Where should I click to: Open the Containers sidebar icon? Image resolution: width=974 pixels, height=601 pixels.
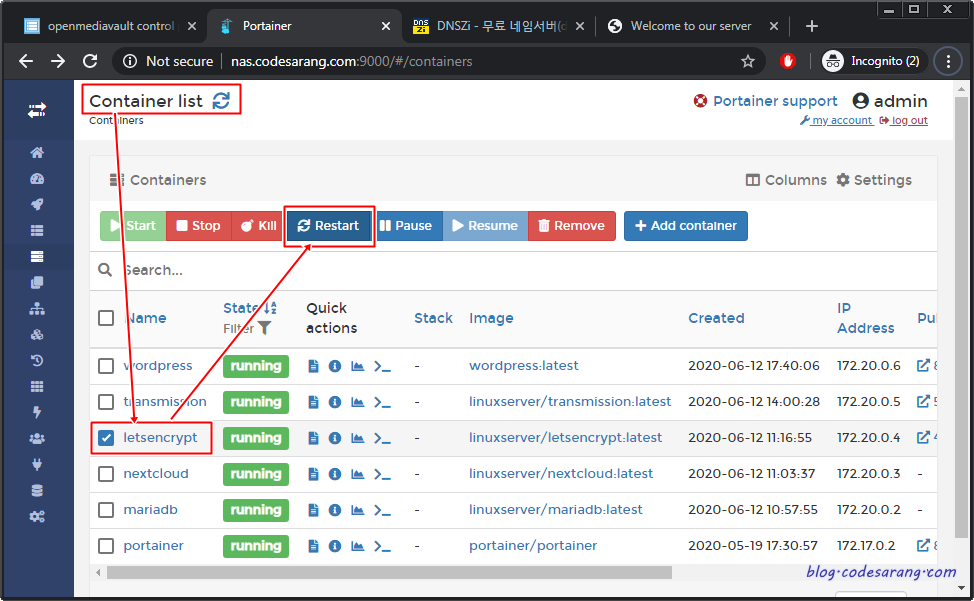click(x=37, y=256)
